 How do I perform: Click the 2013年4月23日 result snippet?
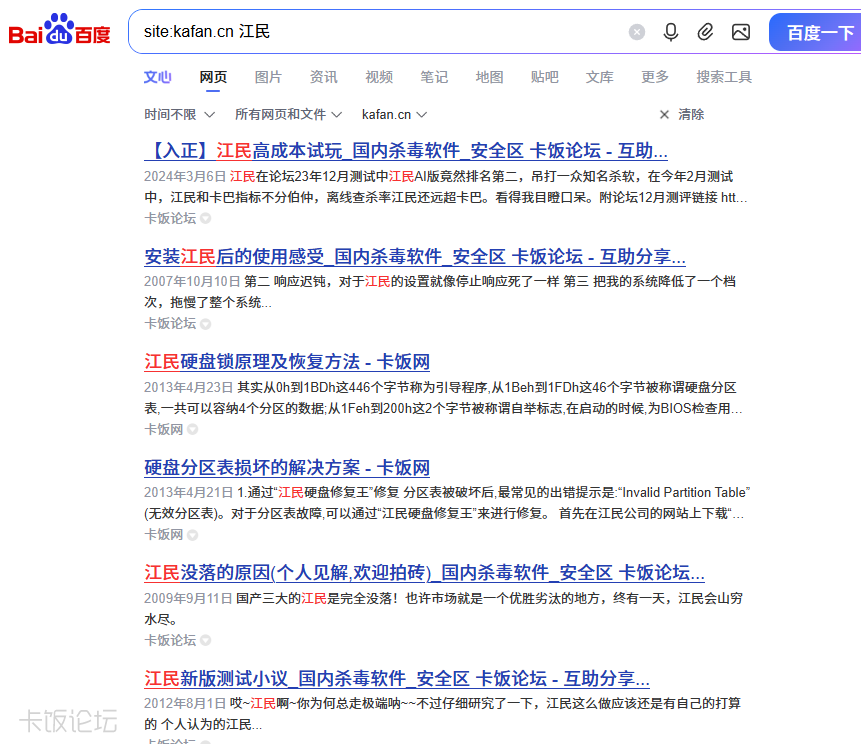(x=443, y=398)
